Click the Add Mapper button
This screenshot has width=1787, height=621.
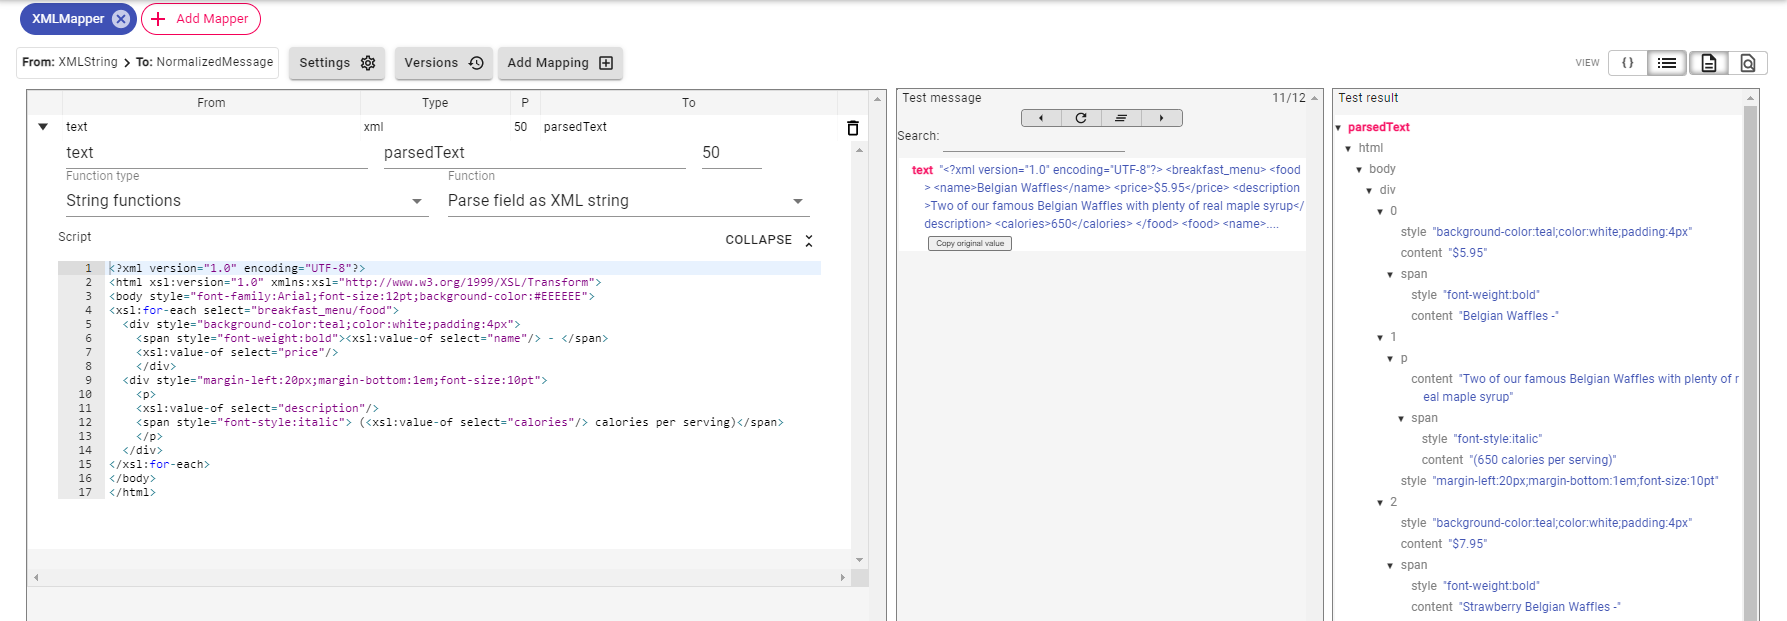(x=201, y=19)
